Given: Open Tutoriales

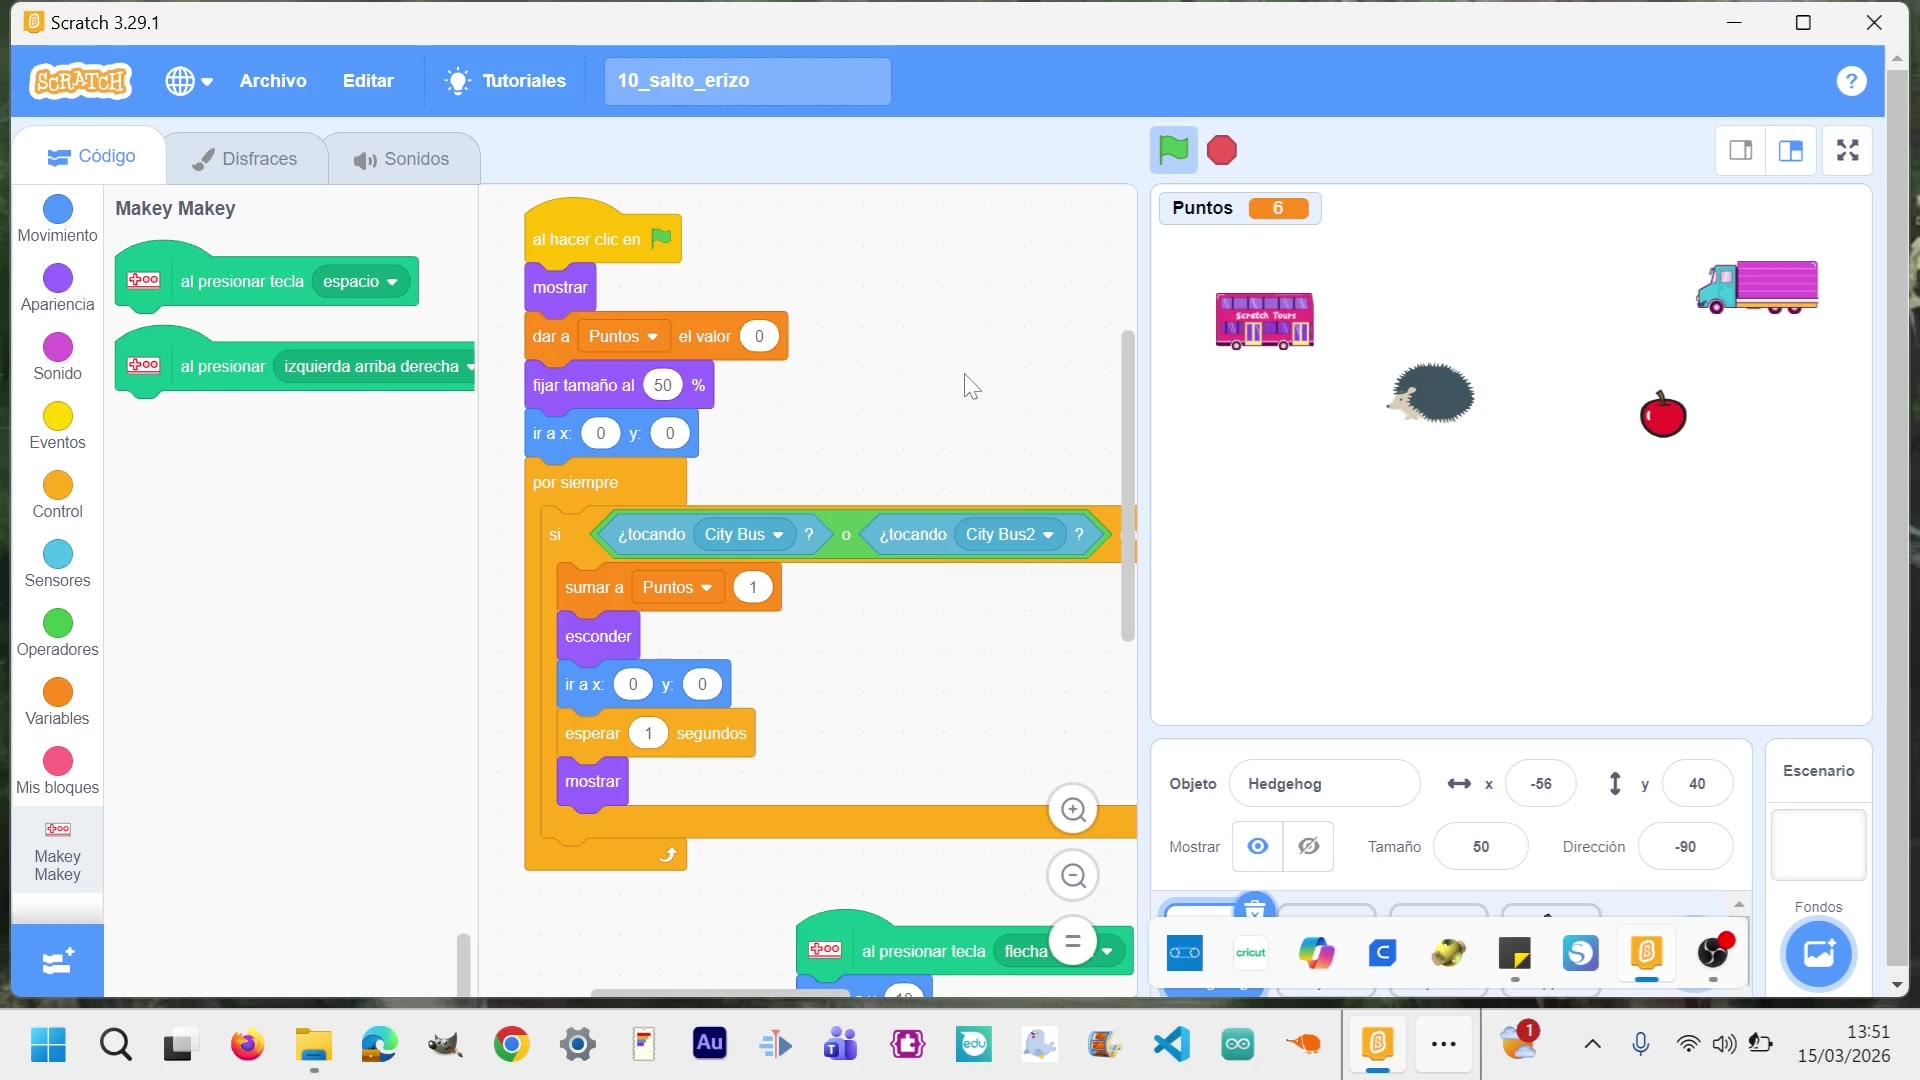Looking at the screenshot, I should tap(506, 81).
